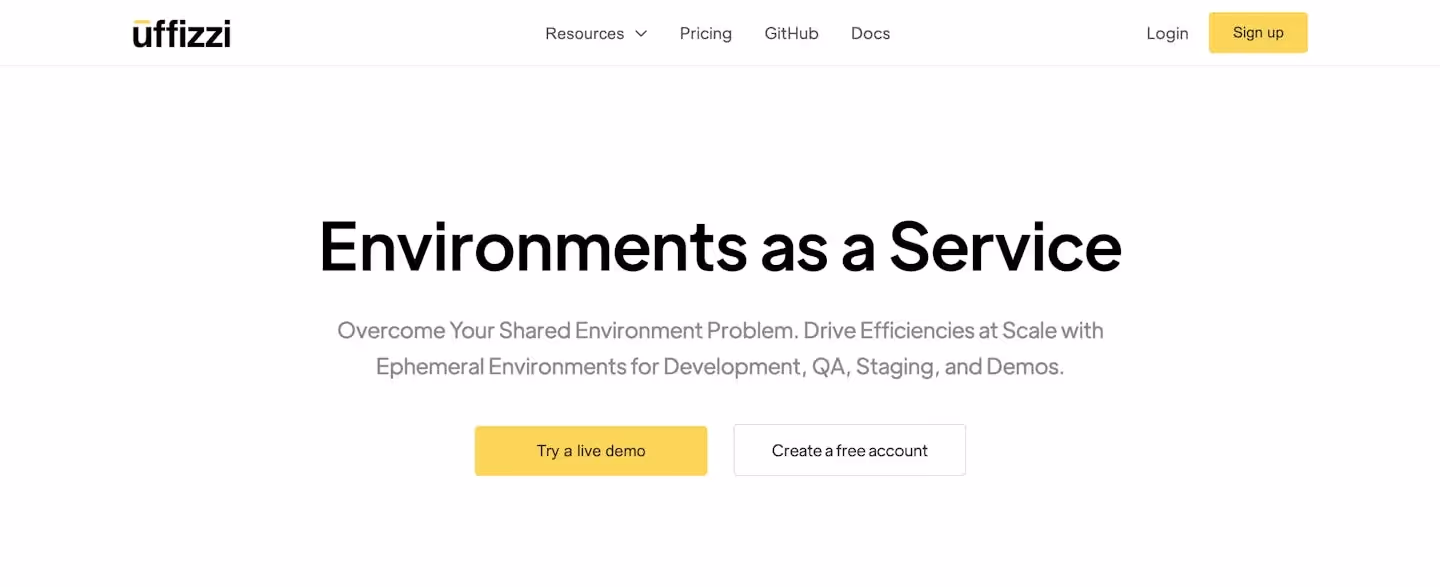
Task: Open the Resources menu label
Action: [584, 33]
